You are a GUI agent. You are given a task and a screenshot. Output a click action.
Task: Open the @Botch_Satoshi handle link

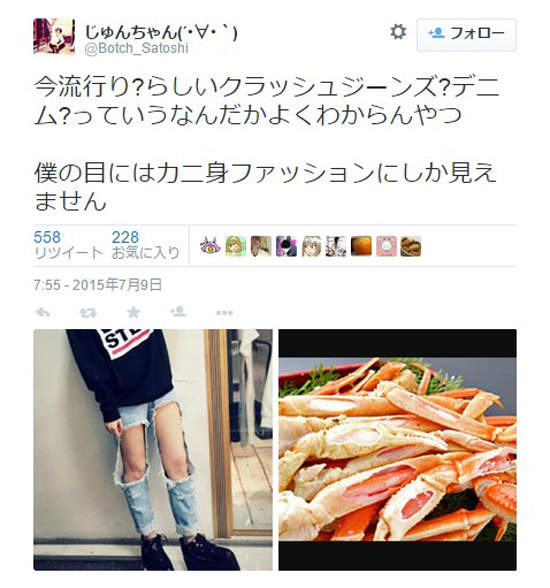(x=136, y=49)
